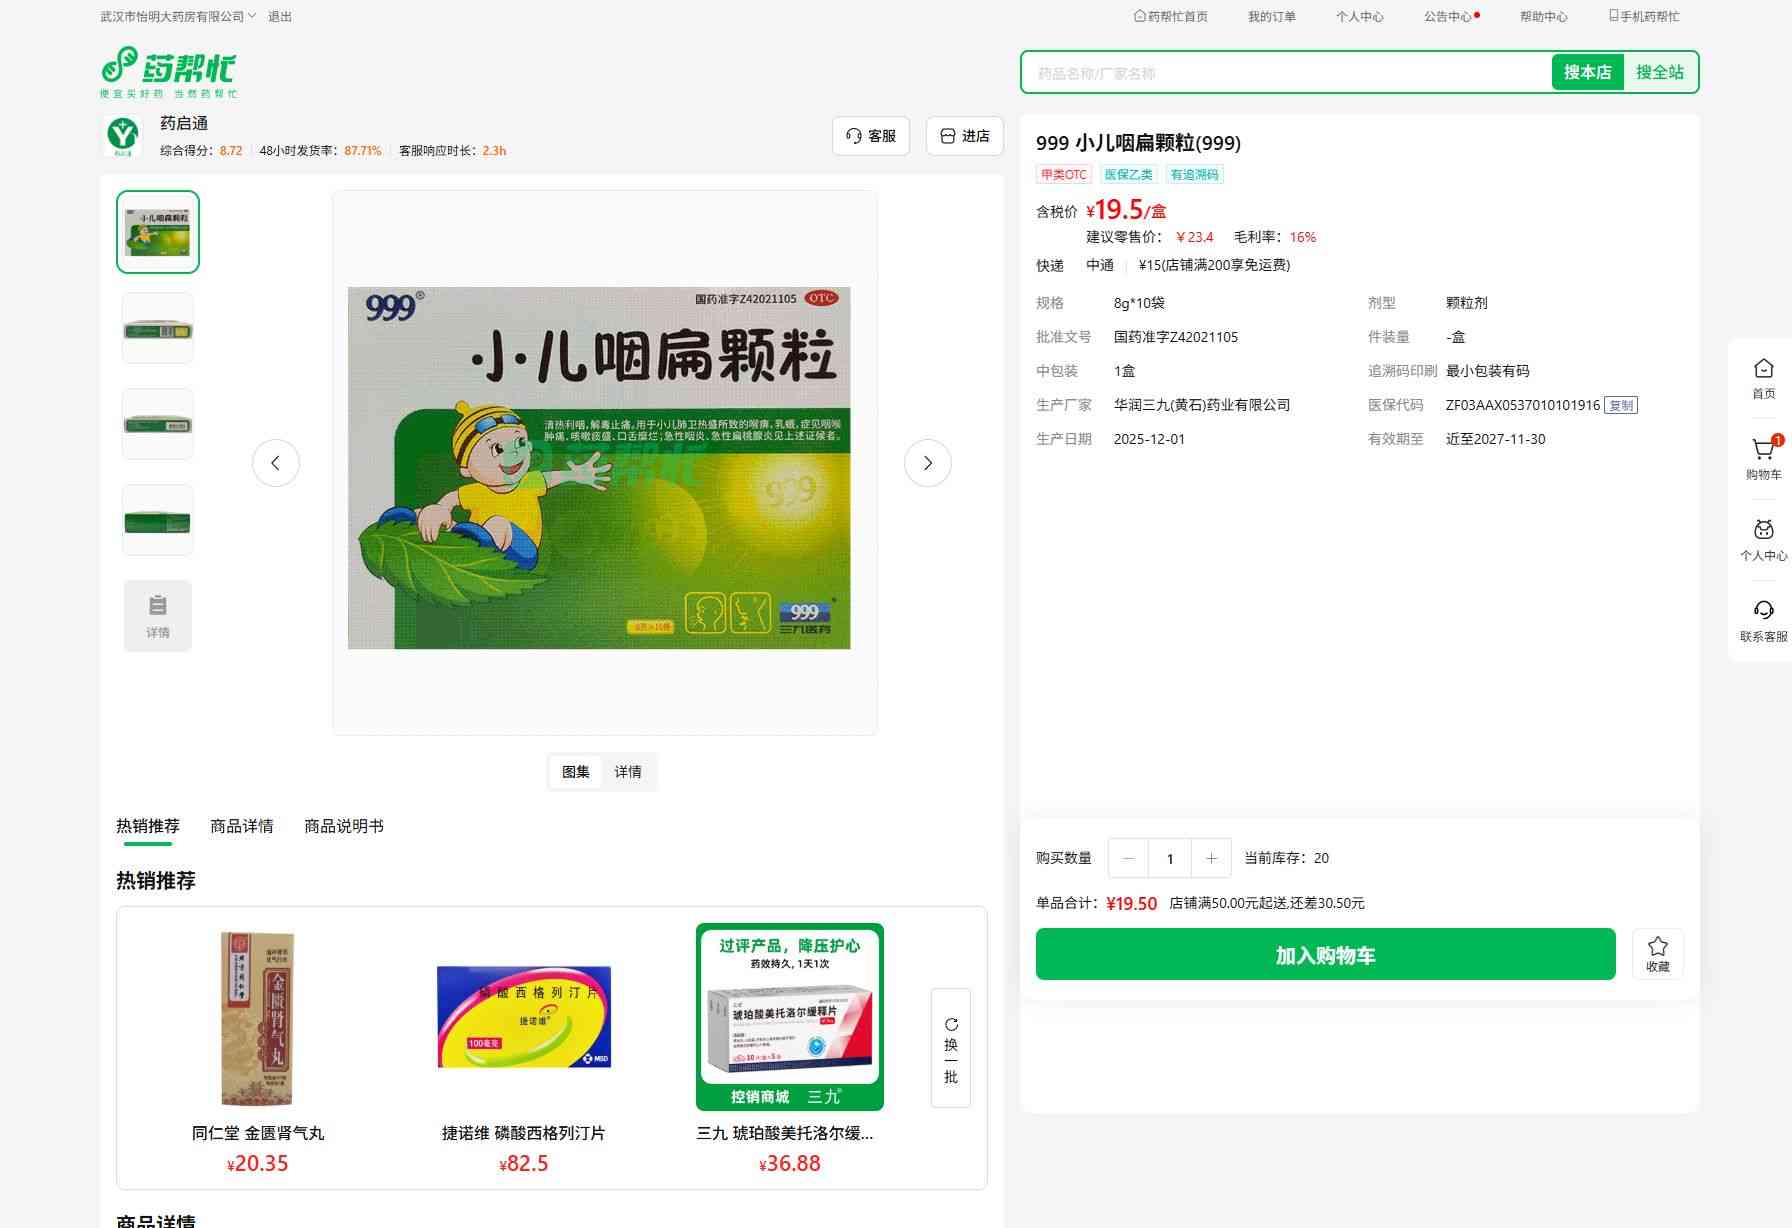1792x1228 pixels.
Task: Click the drug name search field
Action: click(1285, 73)
